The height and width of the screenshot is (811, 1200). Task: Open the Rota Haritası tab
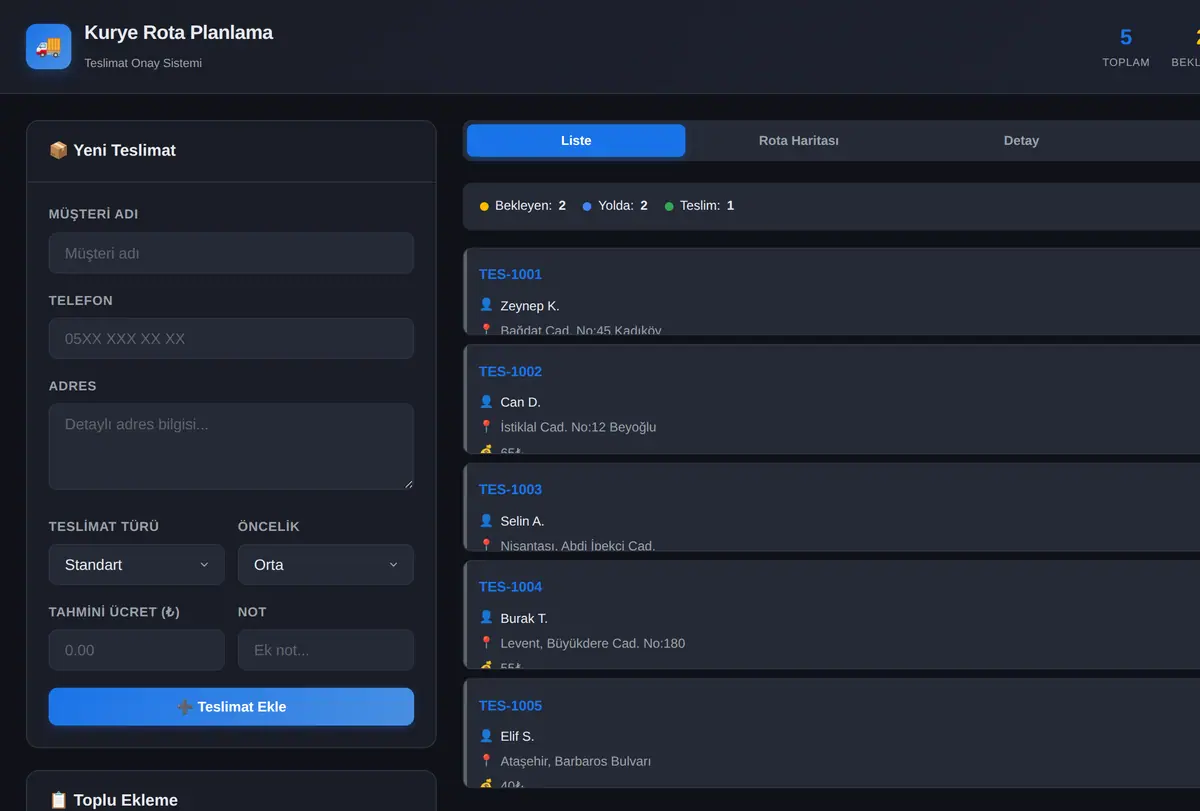coord(799,141)
